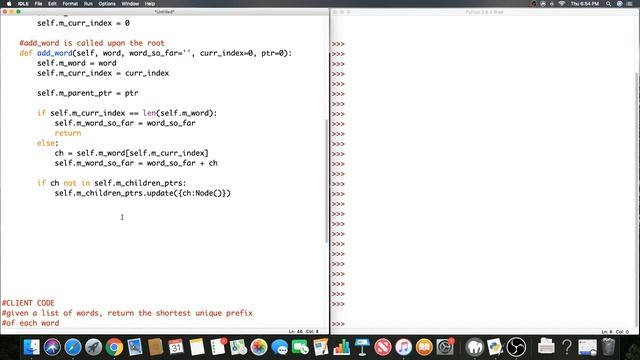Open OBS Studio in Dock
Screen dimensions: 640x360
tap(516, 347)
